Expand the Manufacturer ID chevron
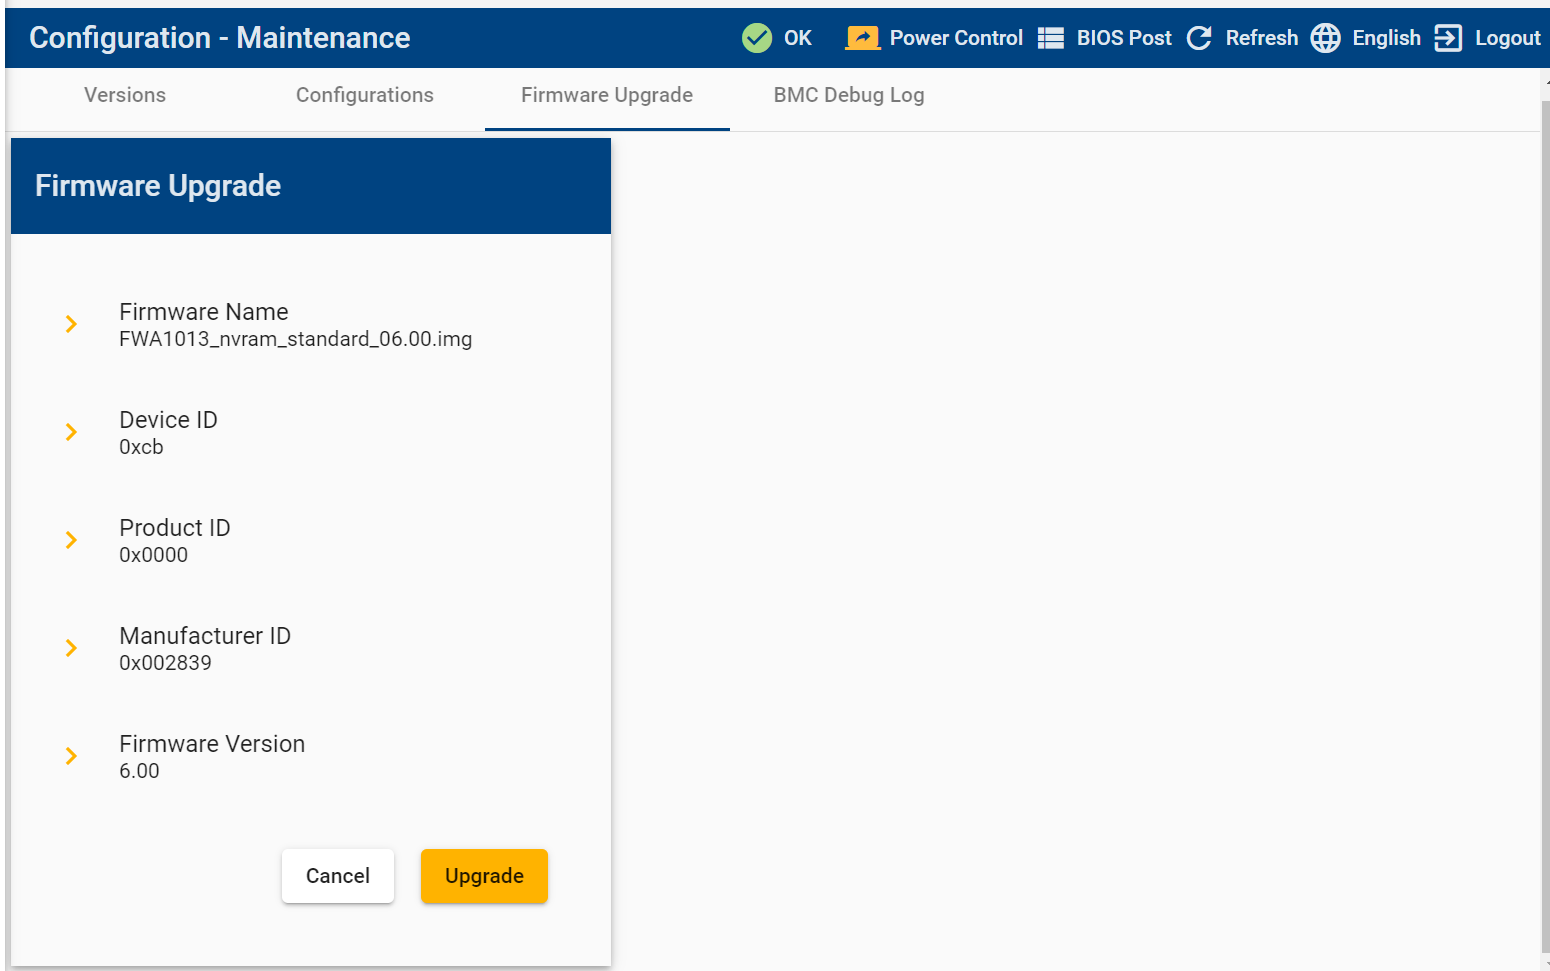 click(x=71, y=648)
